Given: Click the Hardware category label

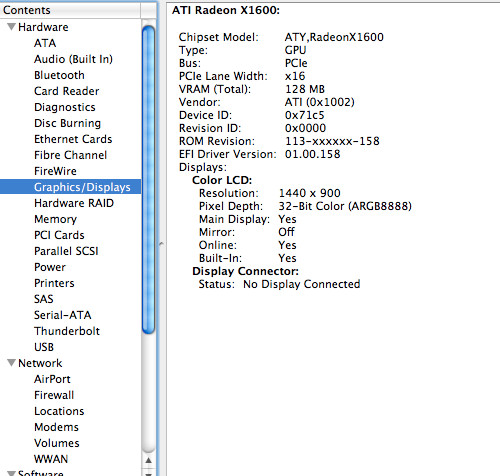Looking at the screenshot, I should coord(43,27).
